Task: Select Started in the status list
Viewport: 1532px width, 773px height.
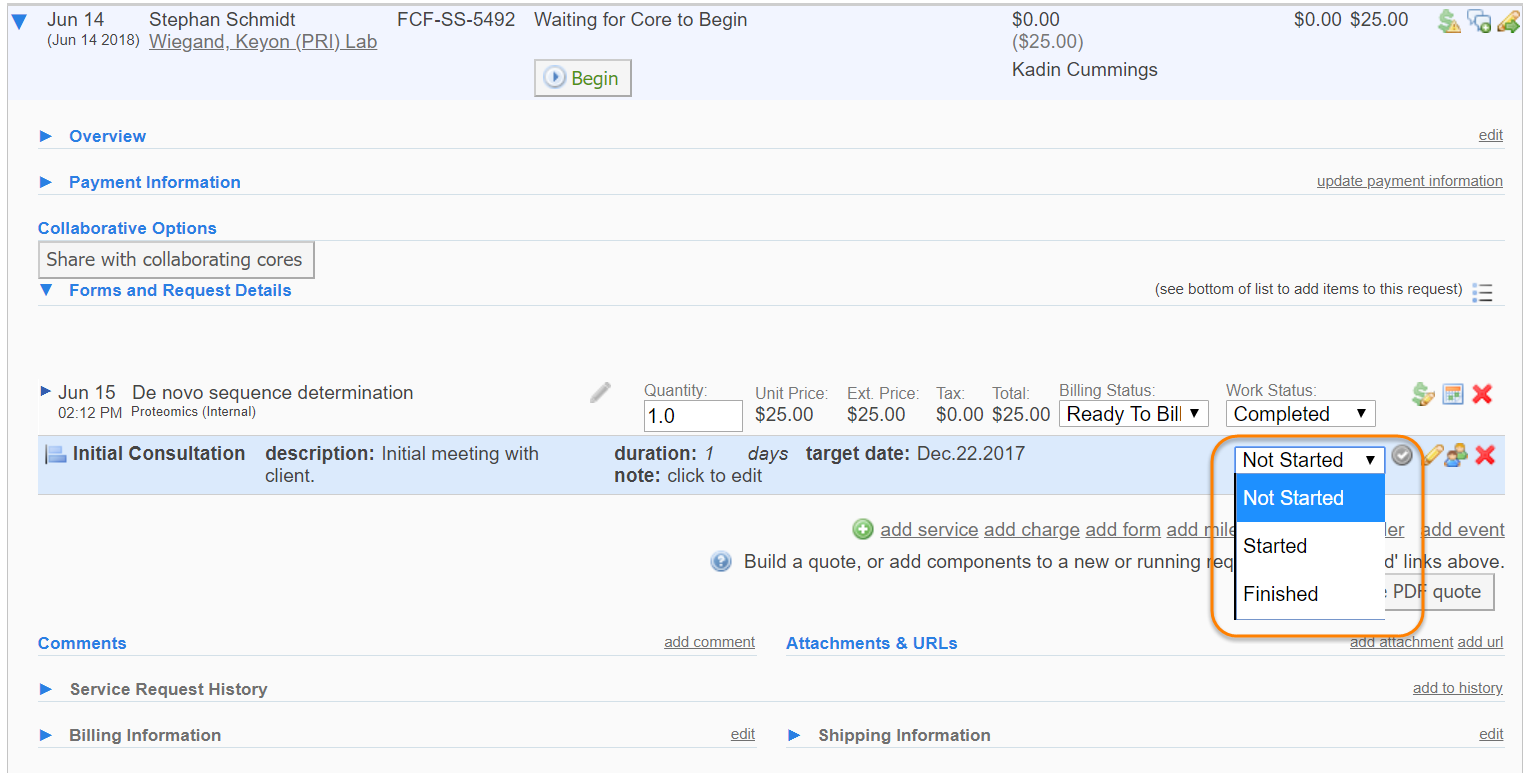Action: click(x=1275, y=546)
